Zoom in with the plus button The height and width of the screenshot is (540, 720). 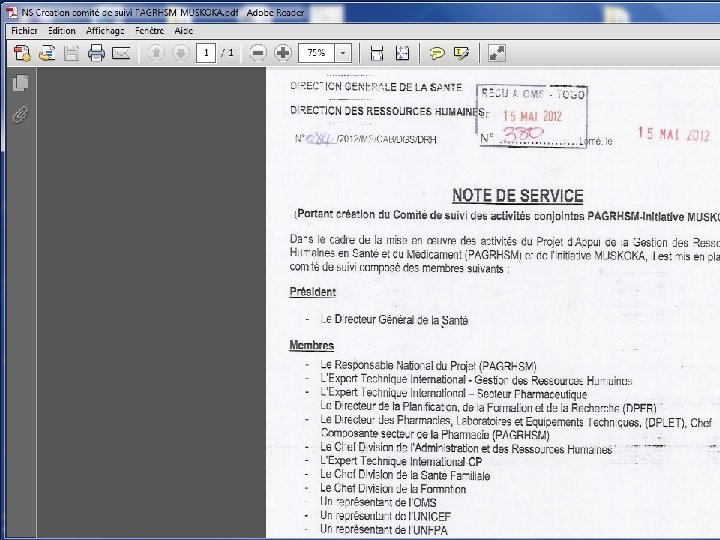click(283, 53)
